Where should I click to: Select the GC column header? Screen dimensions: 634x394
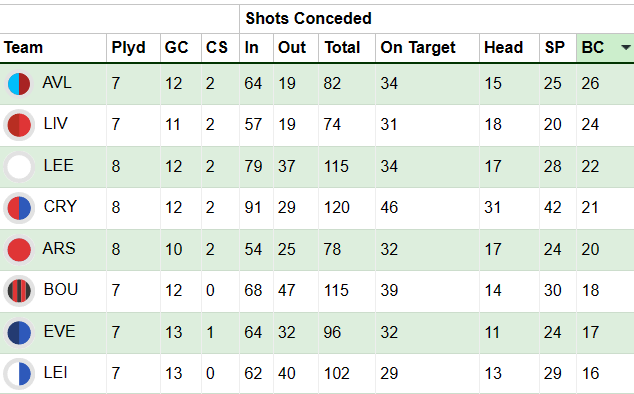tap(176, 48)
